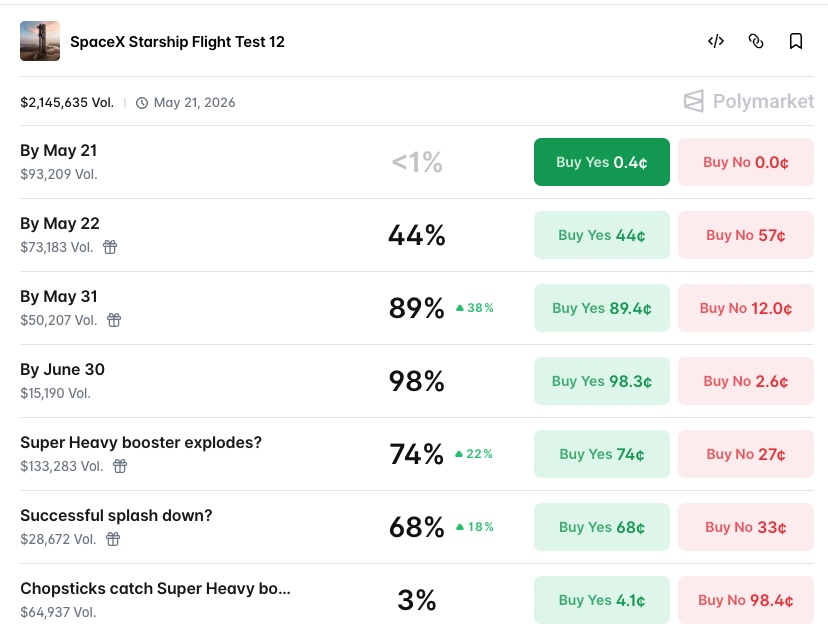Image resolution: width=828 pixels, height=637 pixels.
Task: Buy No 2.6¢ for By June 30
Action: coord(746,381)
